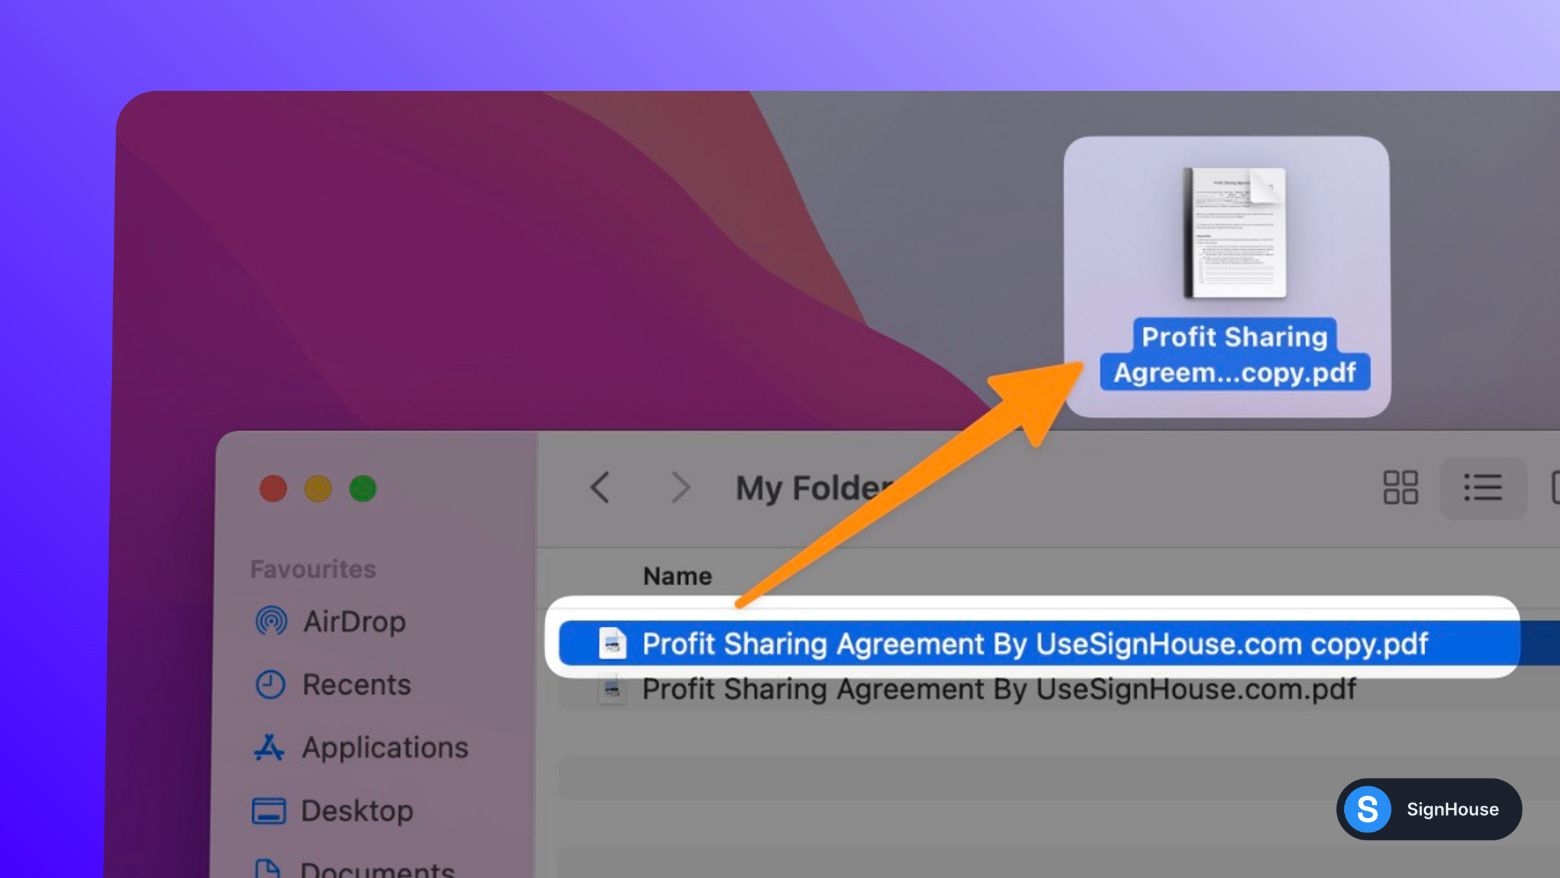Switch to list view

tap(1482, 488)
